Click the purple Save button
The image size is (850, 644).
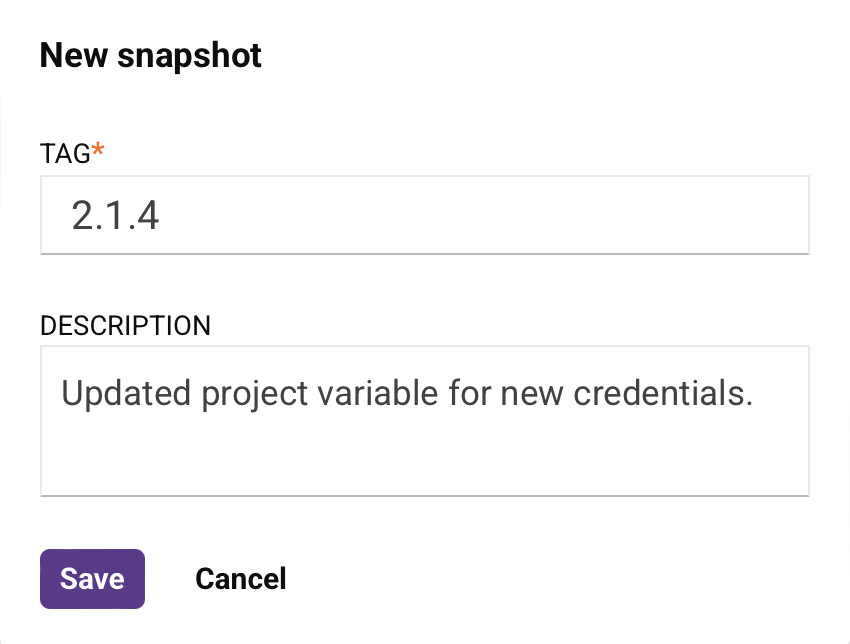(92, 579)
